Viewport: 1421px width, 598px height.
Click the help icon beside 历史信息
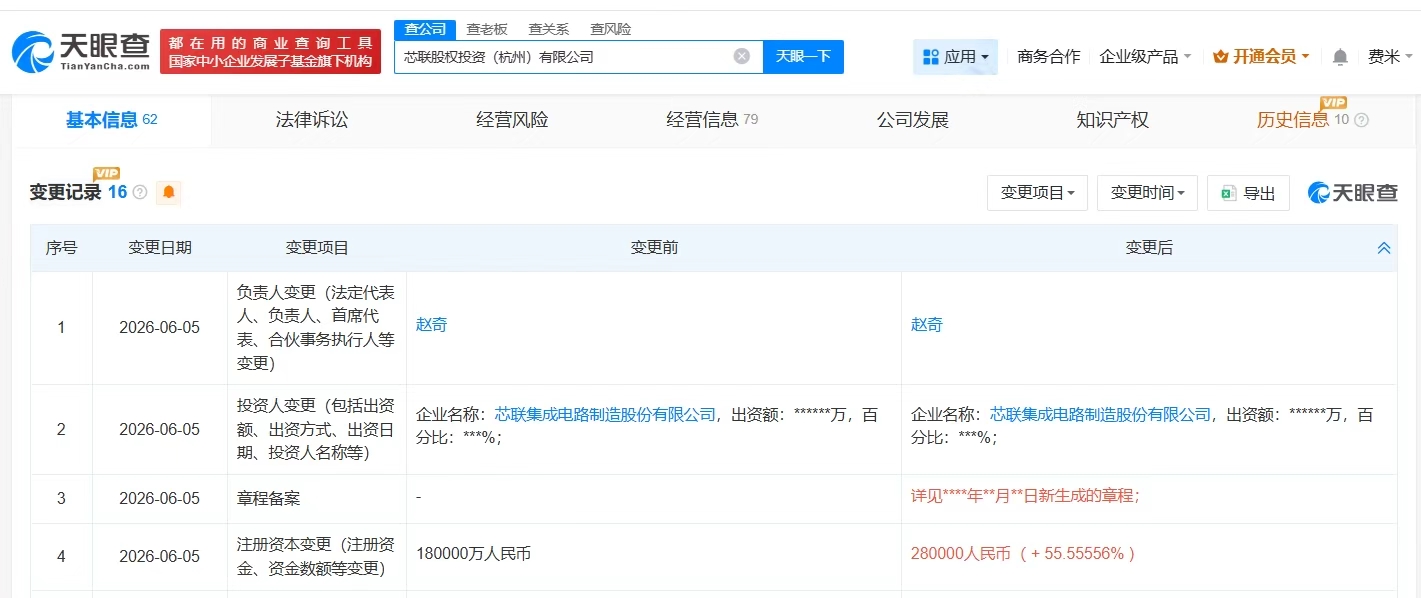click(1361, 120)
